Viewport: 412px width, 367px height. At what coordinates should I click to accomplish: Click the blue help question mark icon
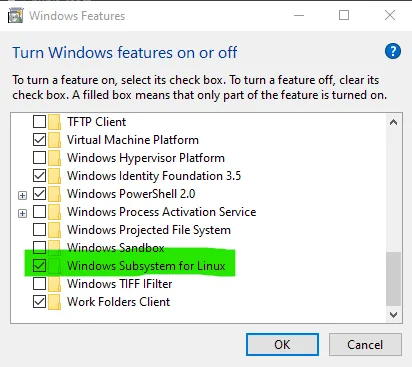point(393,51)
